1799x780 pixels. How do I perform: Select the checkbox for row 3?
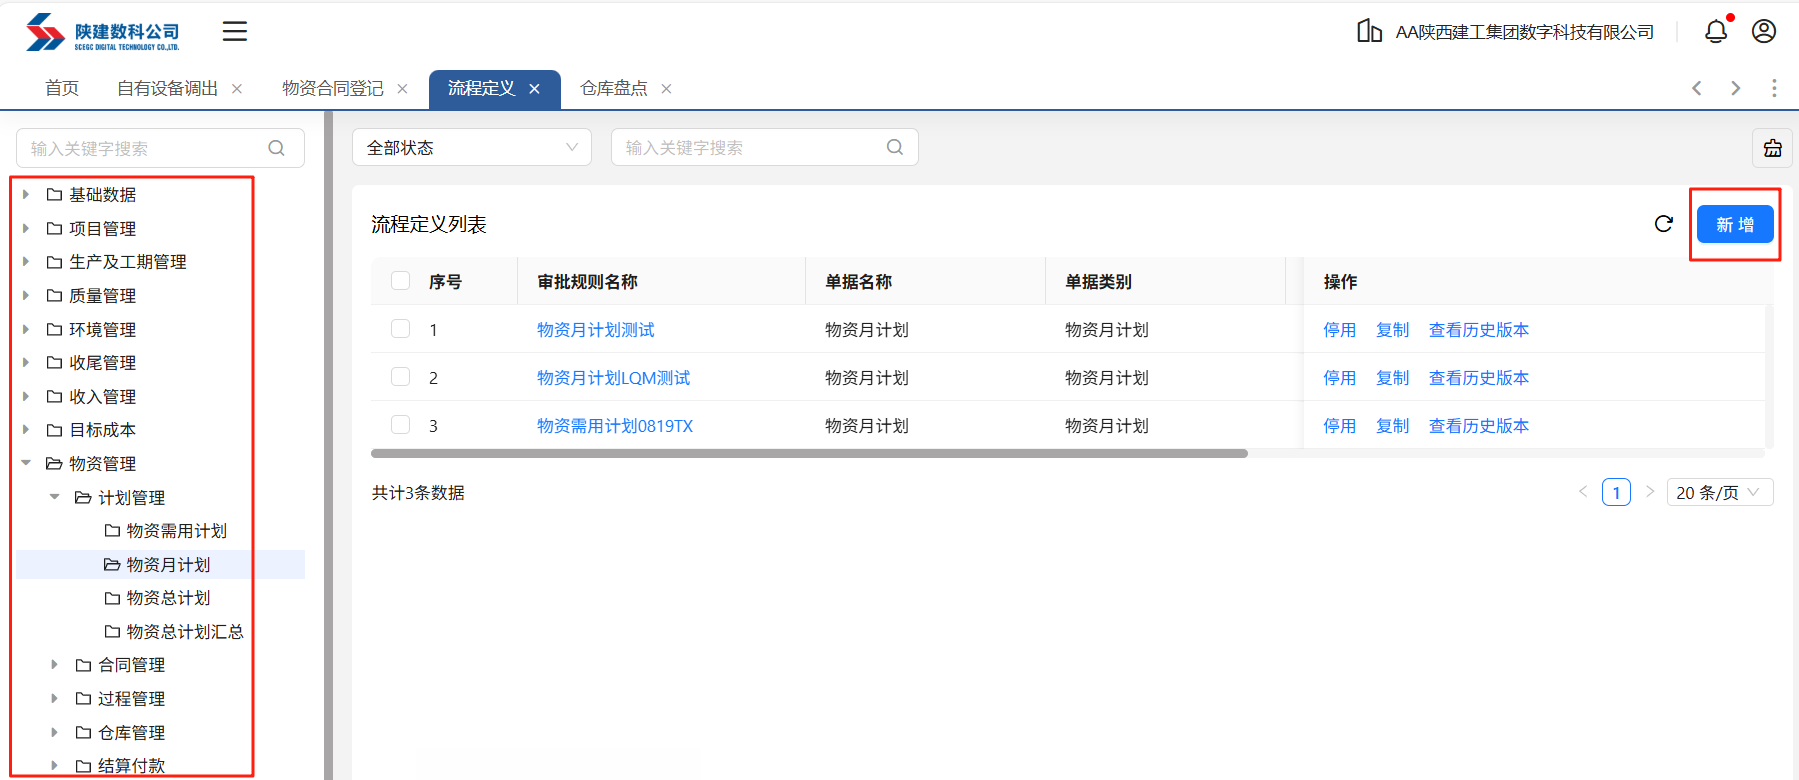(401, 425)
